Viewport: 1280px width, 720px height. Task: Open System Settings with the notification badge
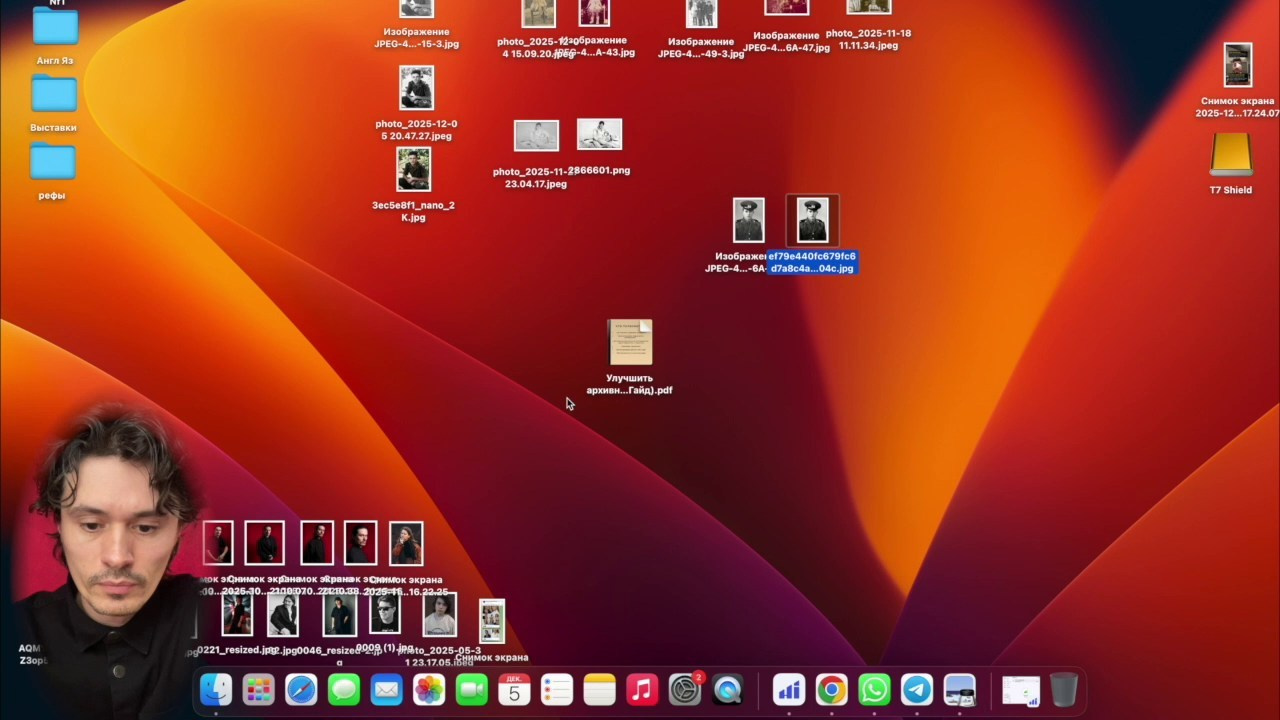(x=685, y=690)
